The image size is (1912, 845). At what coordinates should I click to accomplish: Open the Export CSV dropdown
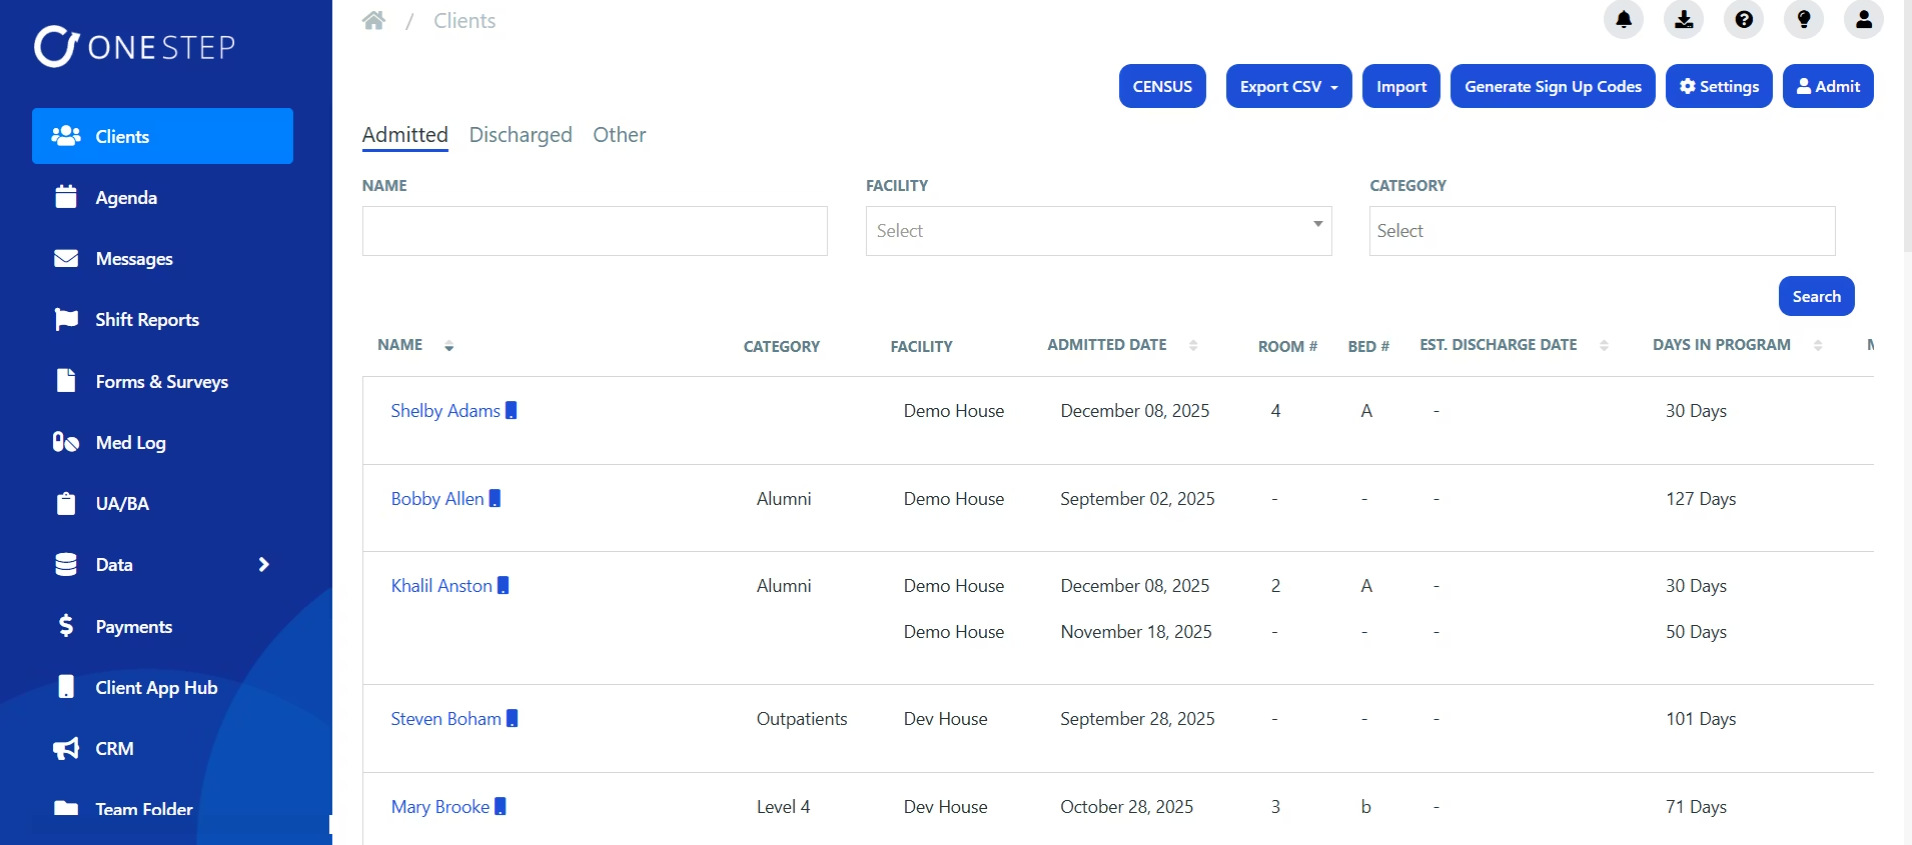pyautogui.click(x=1288, y=86)
